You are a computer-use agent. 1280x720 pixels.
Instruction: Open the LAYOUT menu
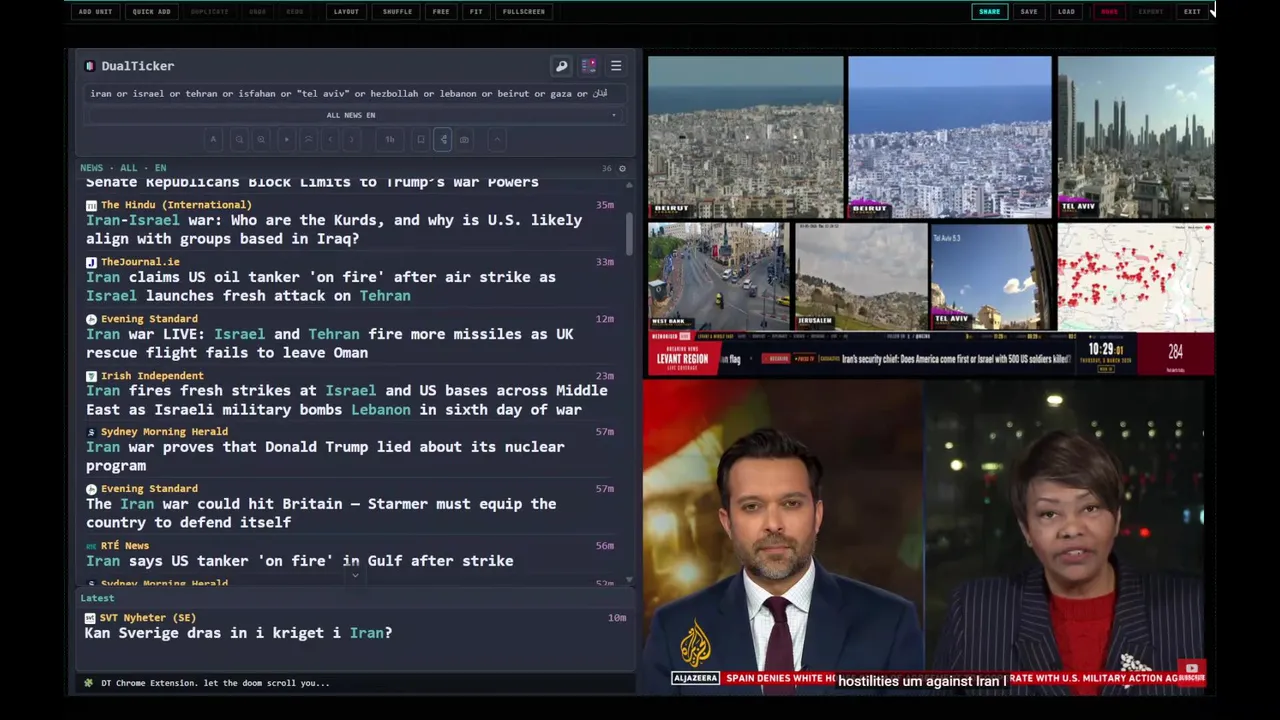point(346,12)
